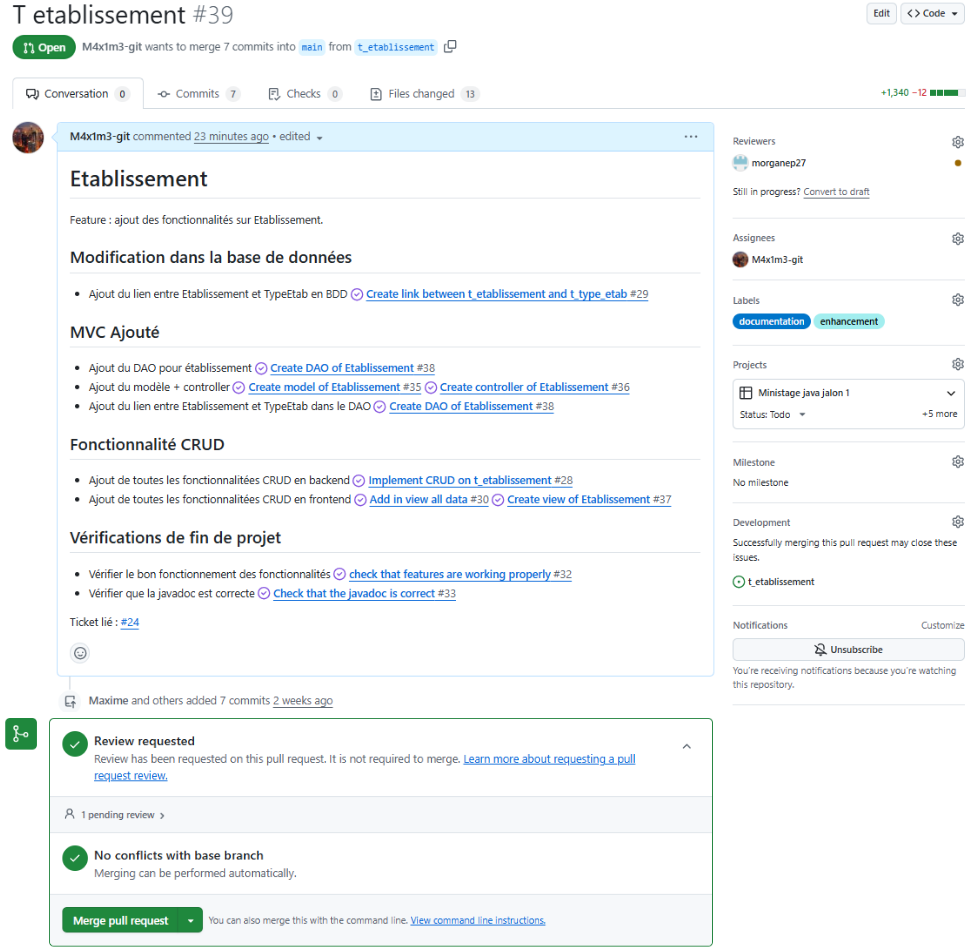
Task: Copy the branch name t_etablissement
Action: coord(450,45)
